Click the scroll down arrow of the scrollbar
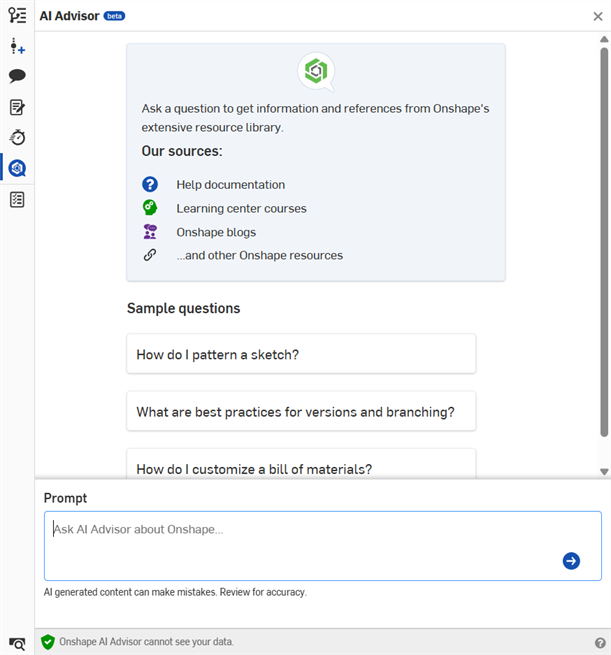 point(604,471)
